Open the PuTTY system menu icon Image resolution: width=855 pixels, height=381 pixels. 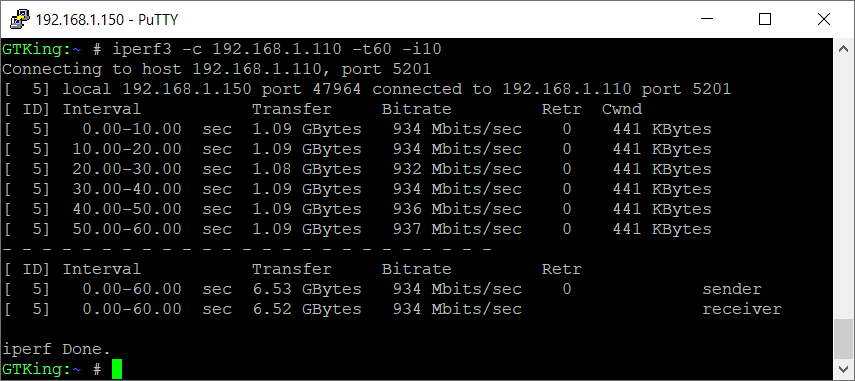pos(19,19)
